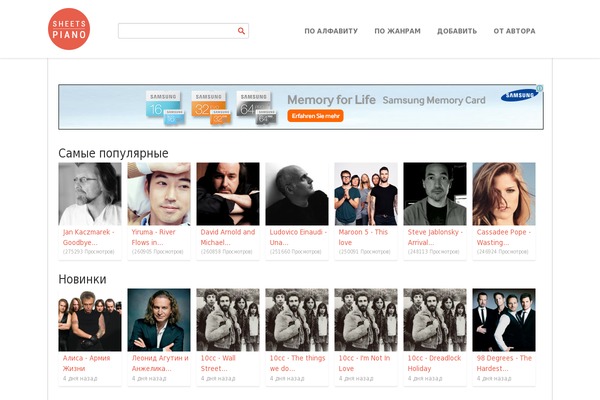Open the 10cc Wall Street thumbnail
The width and height of the screenshot is (600, 400).
click(228, 320)
